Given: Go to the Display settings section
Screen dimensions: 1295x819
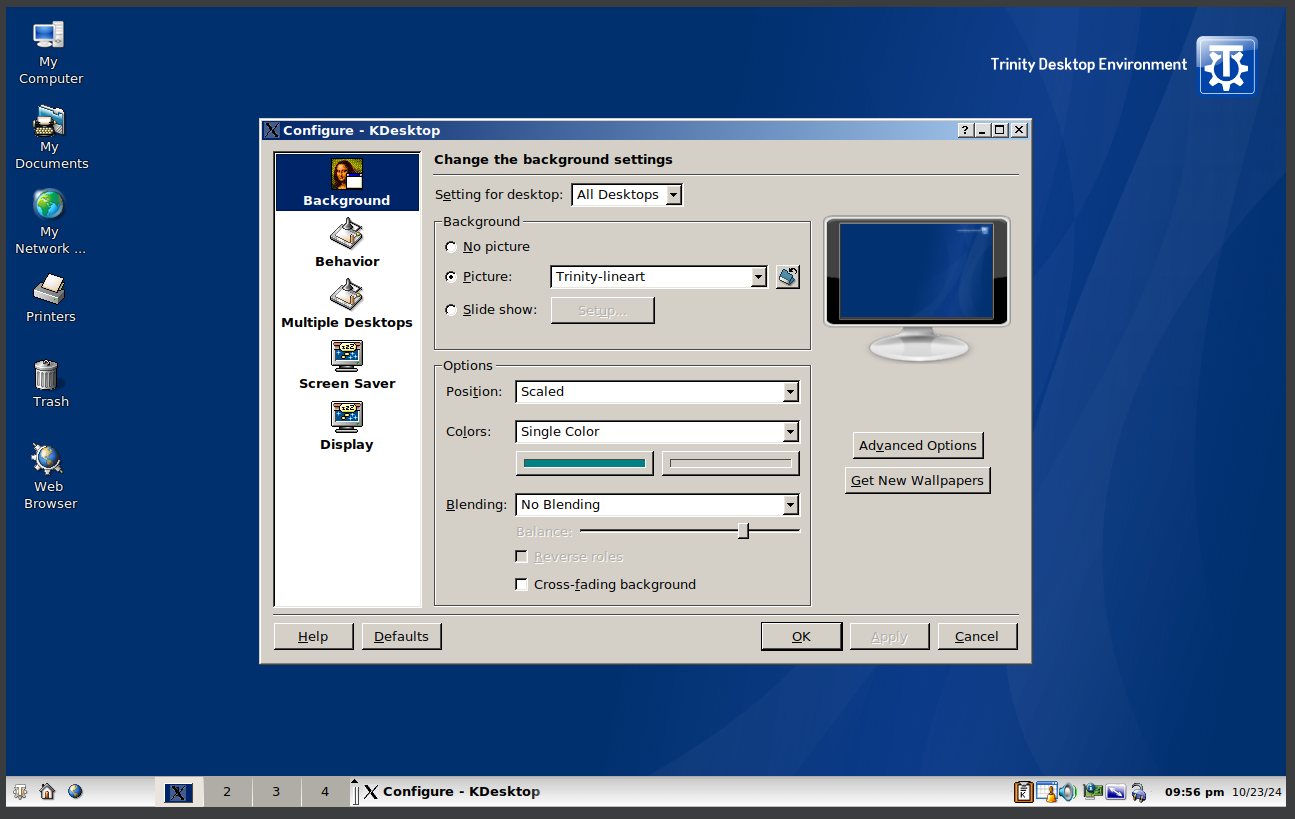Looking at the screenshot, I should click(347, 427).
